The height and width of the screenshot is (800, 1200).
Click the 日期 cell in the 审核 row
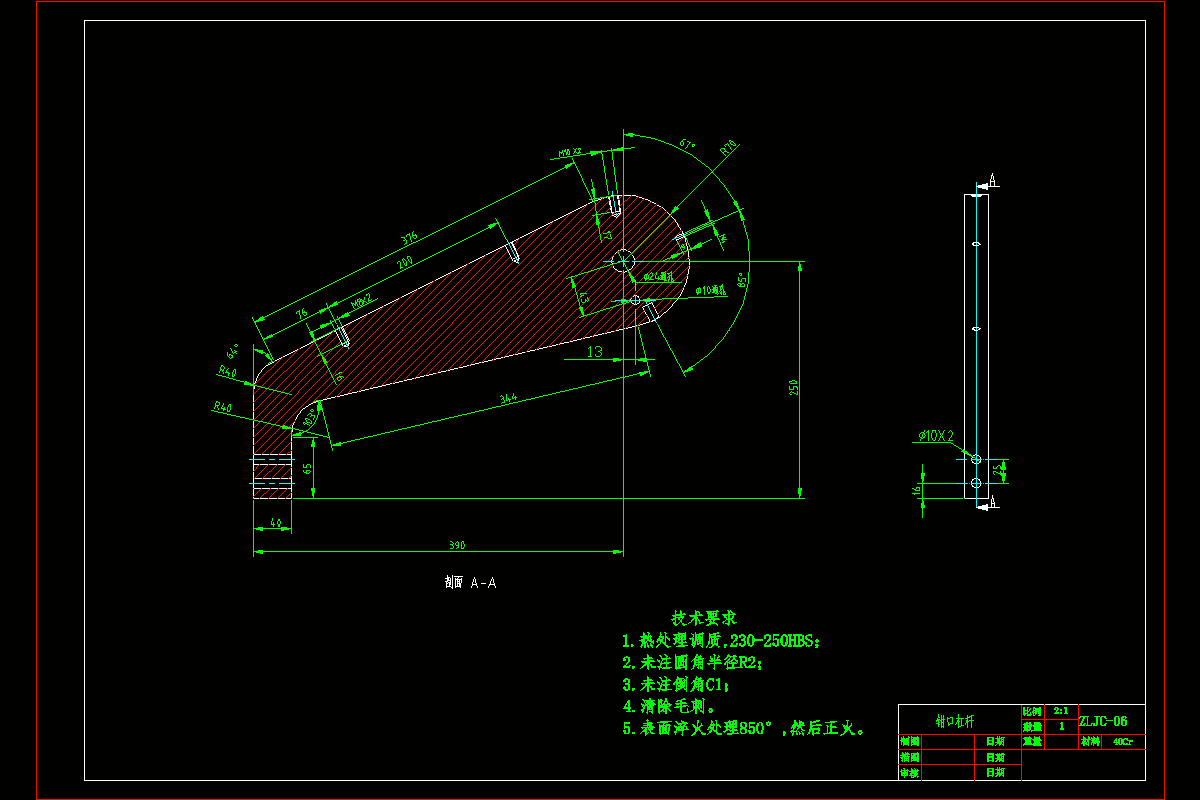pyautogui.click(x=997, y=773)
